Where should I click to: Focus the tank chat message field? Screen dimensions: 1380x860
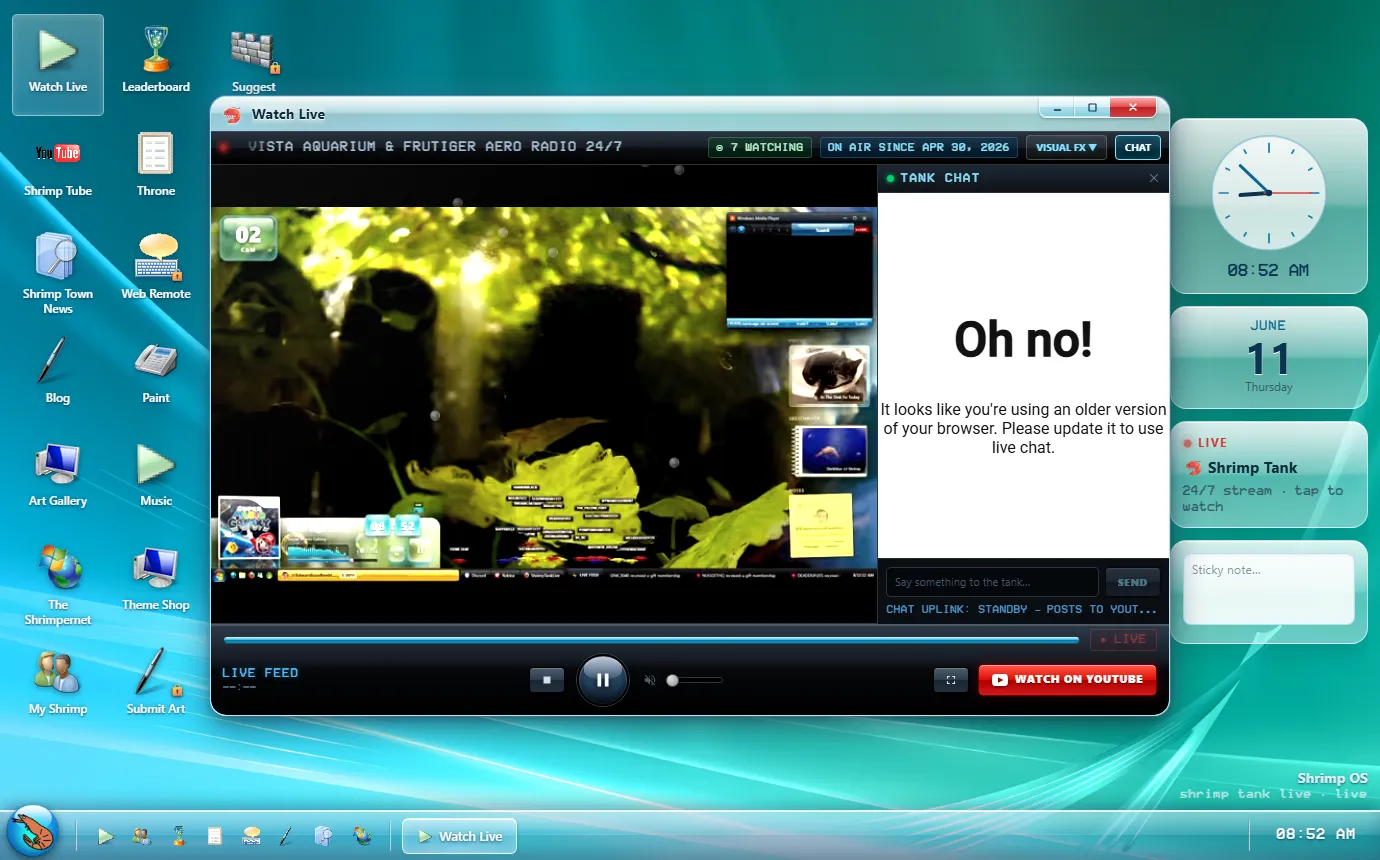(x=992, y=582)
